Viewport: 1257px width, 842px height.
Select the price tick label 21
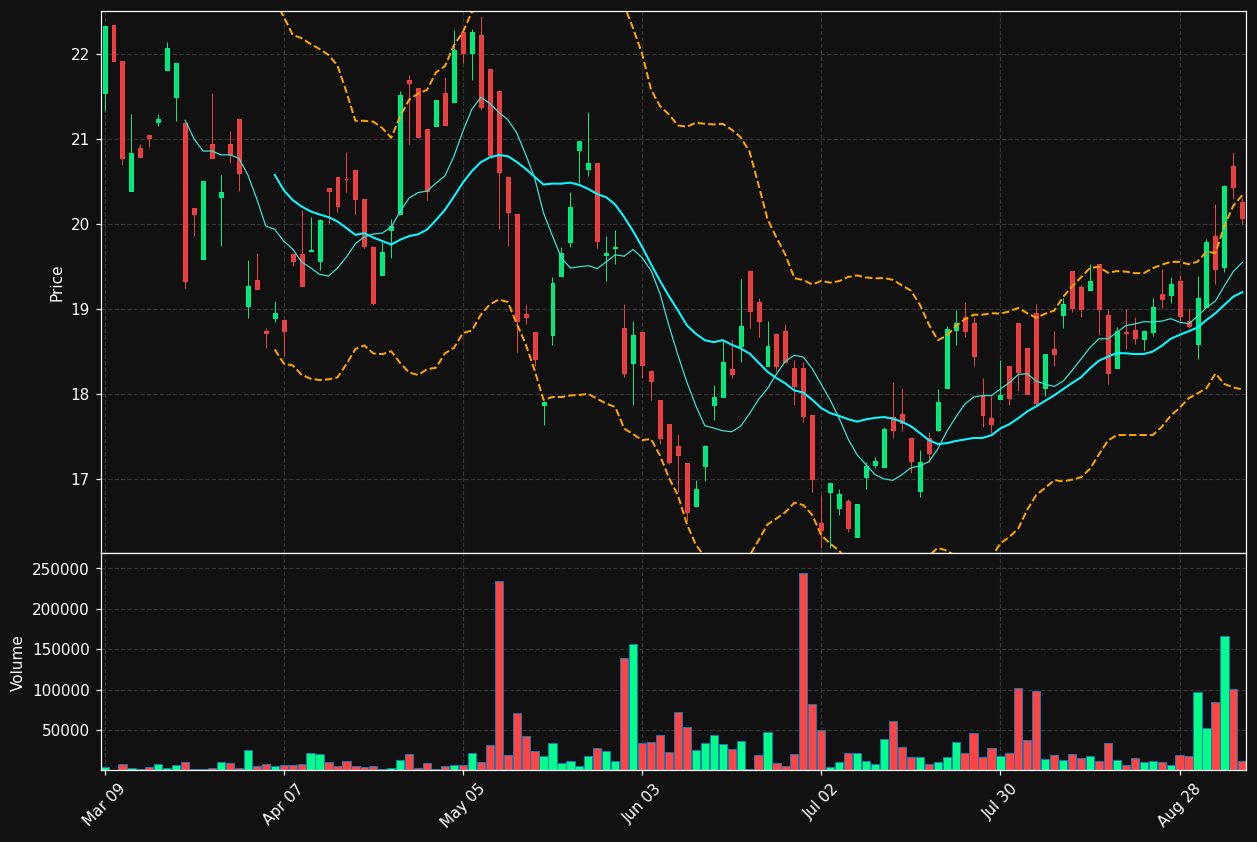click(79, 139)
